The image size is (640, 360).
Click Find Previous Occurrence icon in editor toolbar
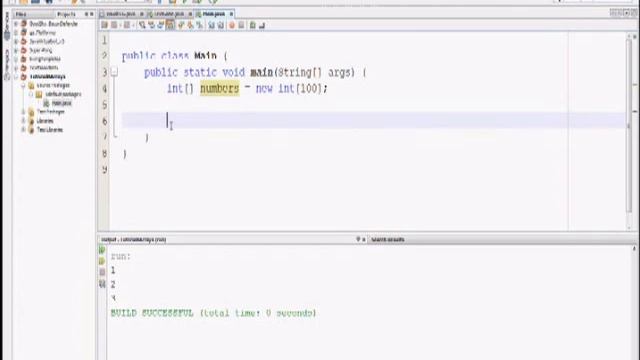pos(151,25)
